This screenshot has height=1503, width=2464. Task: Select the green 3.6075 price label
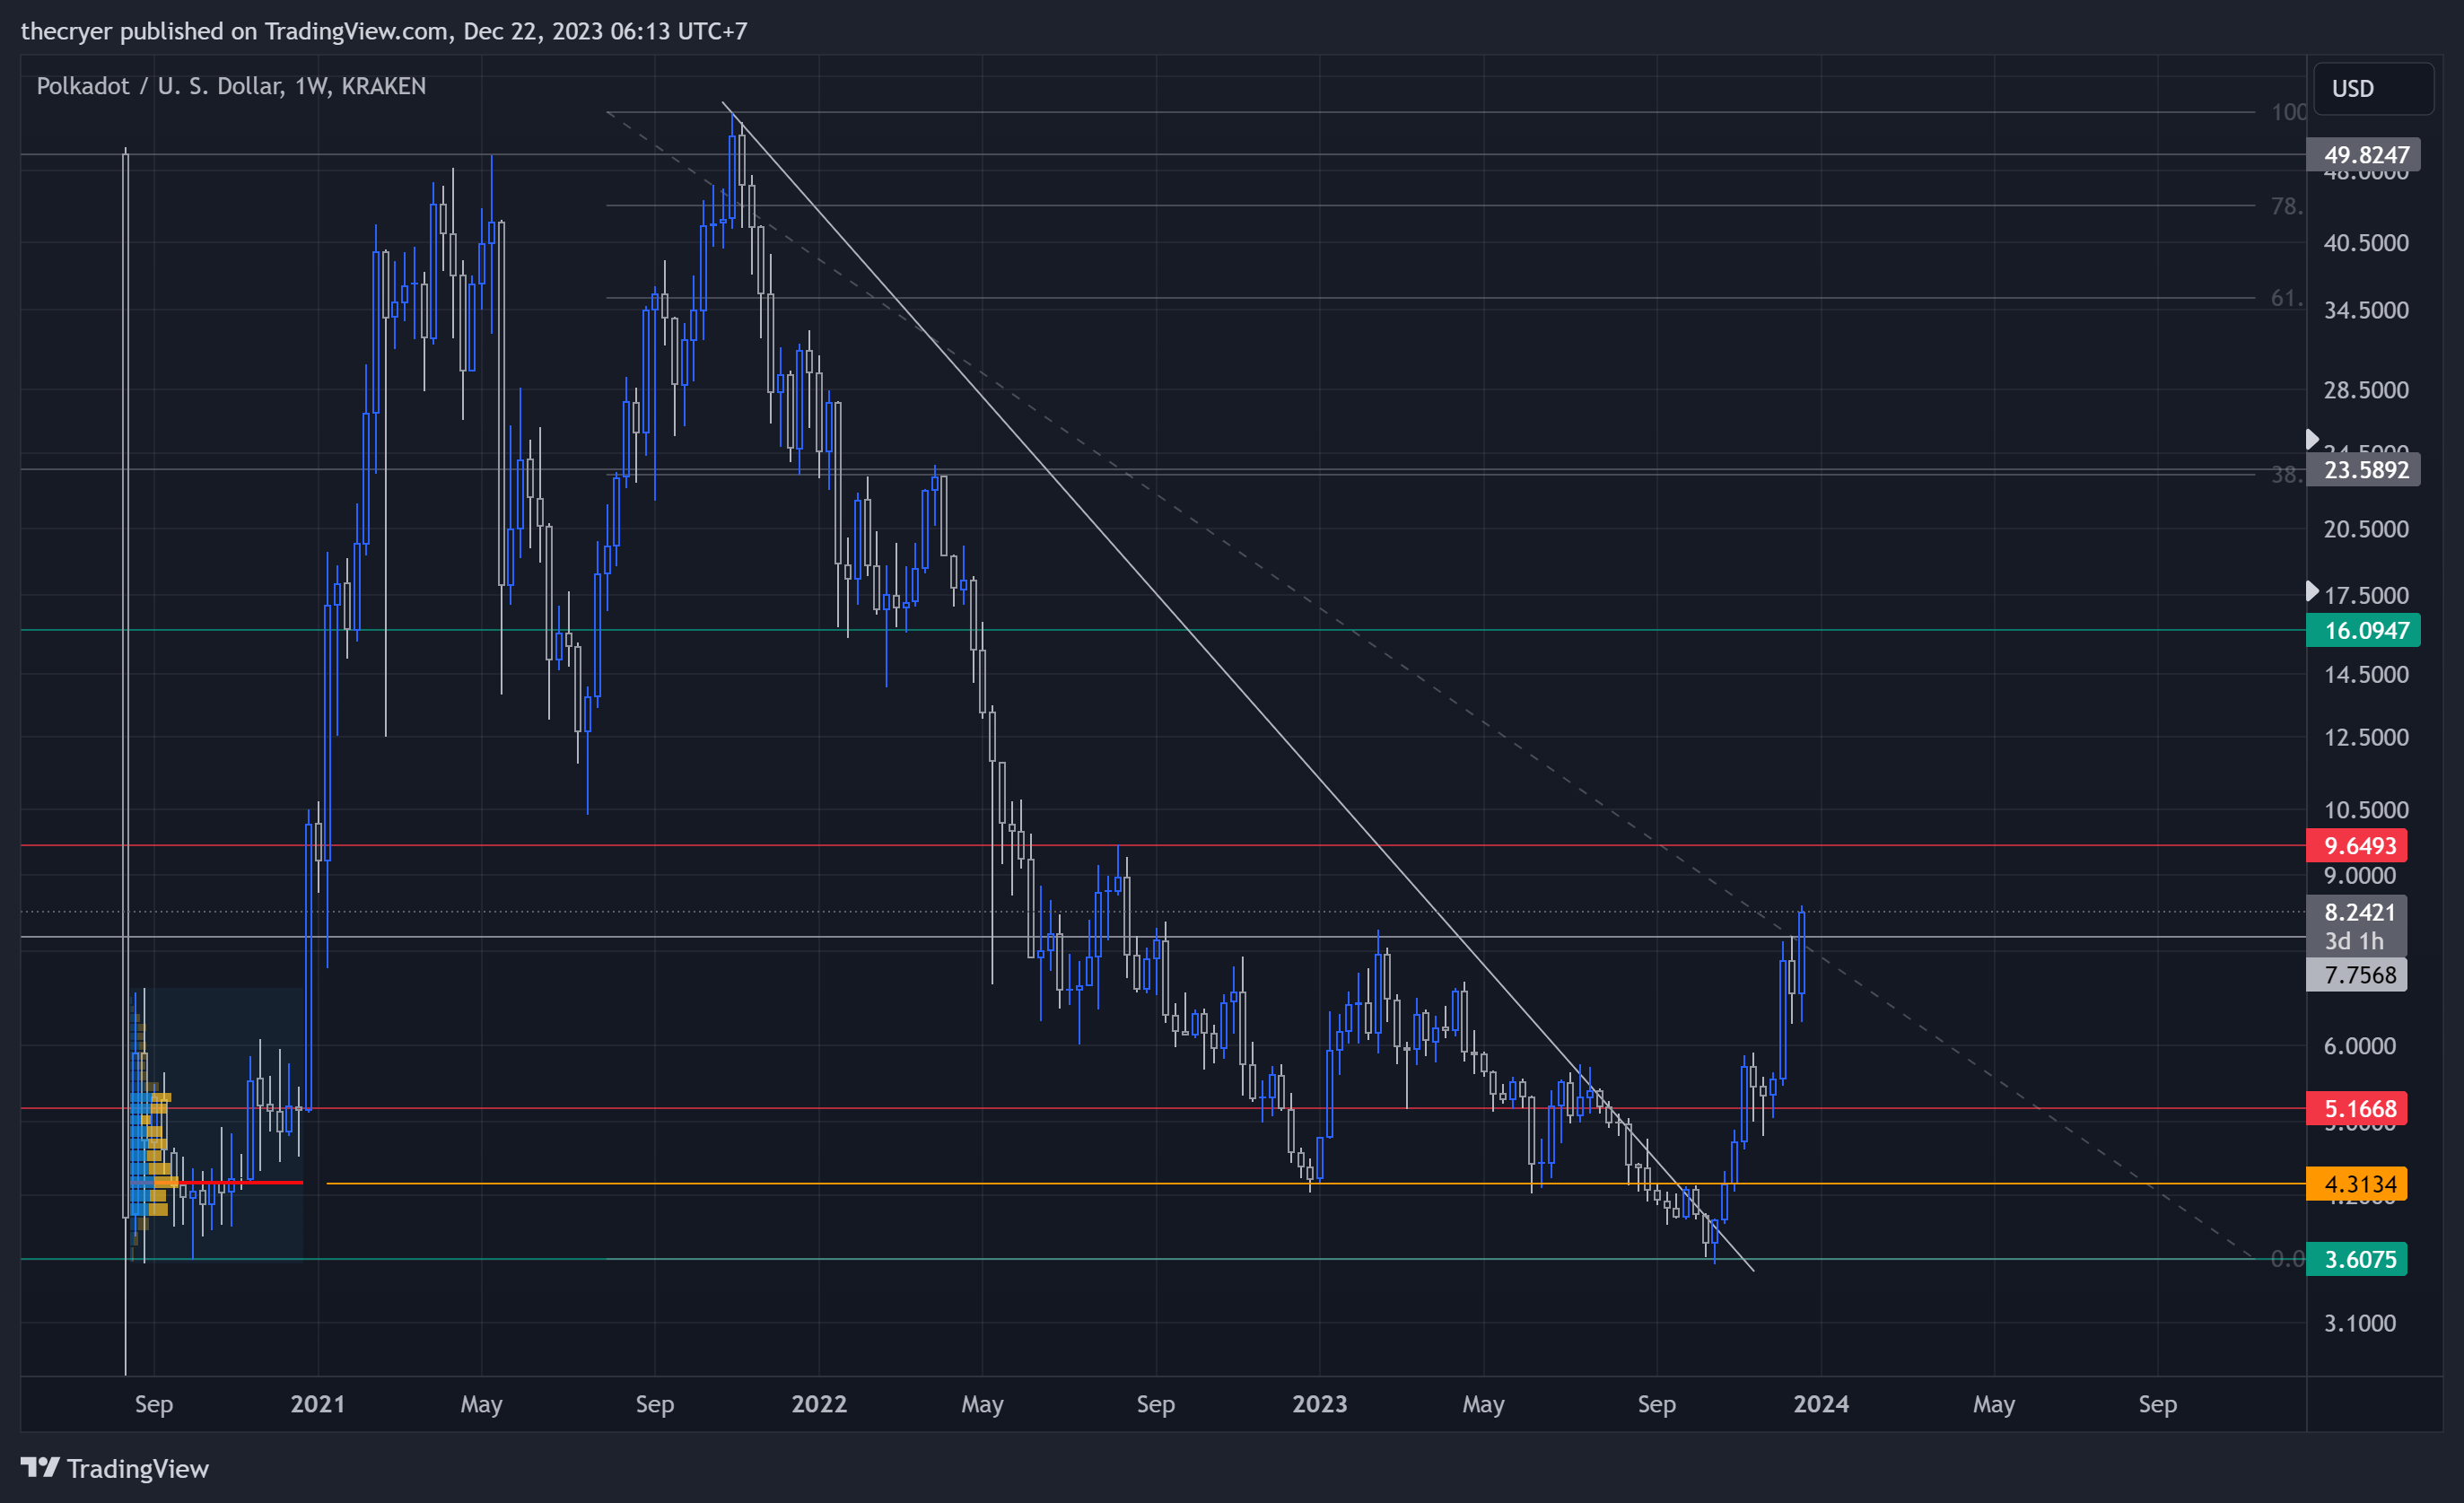pos(2356,1259)
